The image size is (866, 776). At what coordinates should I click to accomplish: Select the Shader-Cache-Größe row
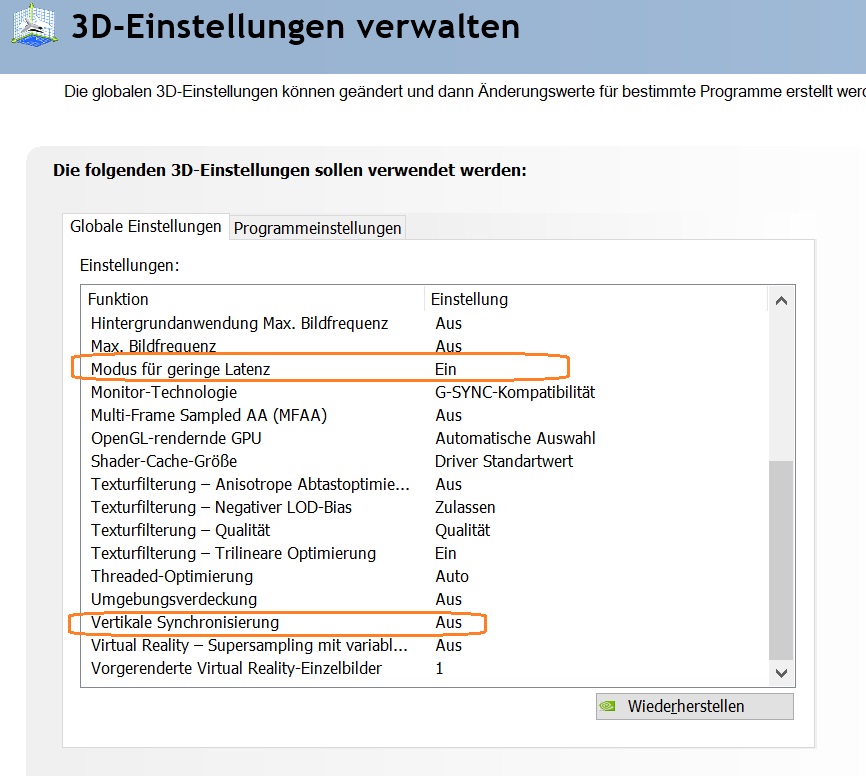[424, 461]
